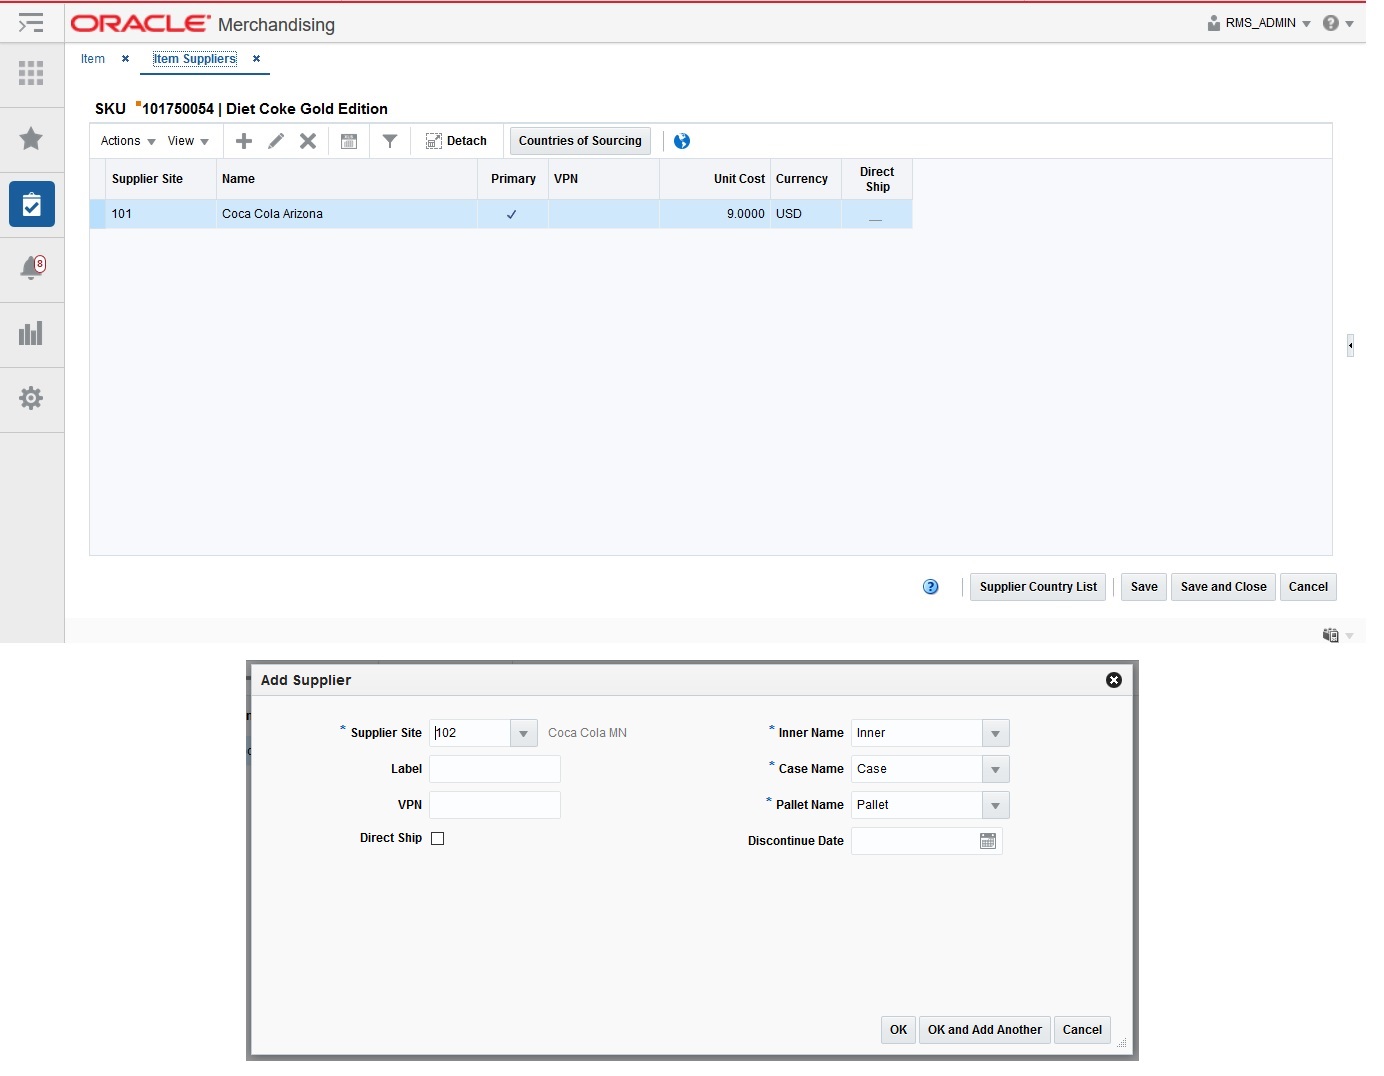The image size is (1384, 1076).
Task: Click the VPN input field in dialog
Action: pos(495,805)
